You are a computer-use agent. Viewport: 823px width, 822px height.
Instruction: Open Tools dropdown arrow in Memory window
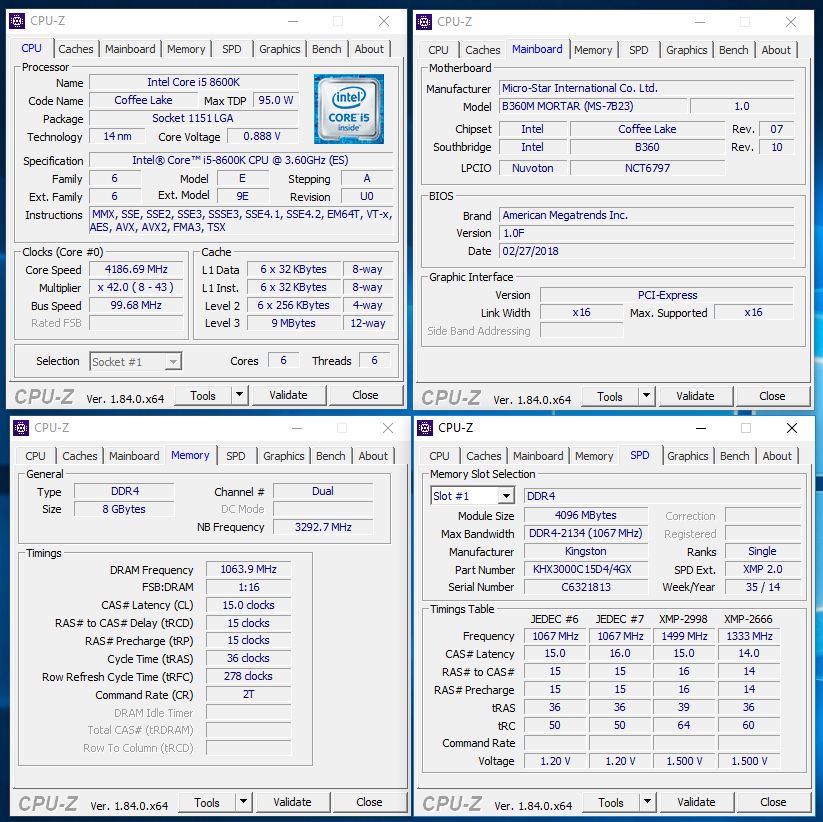click(244, 802)
